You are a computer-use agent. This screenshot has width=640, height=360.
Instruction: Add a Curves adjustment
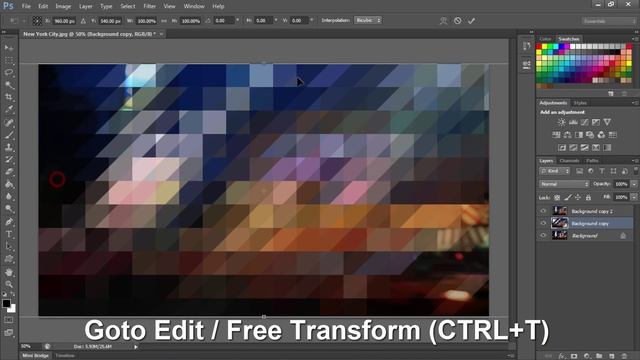coord(584,122)
